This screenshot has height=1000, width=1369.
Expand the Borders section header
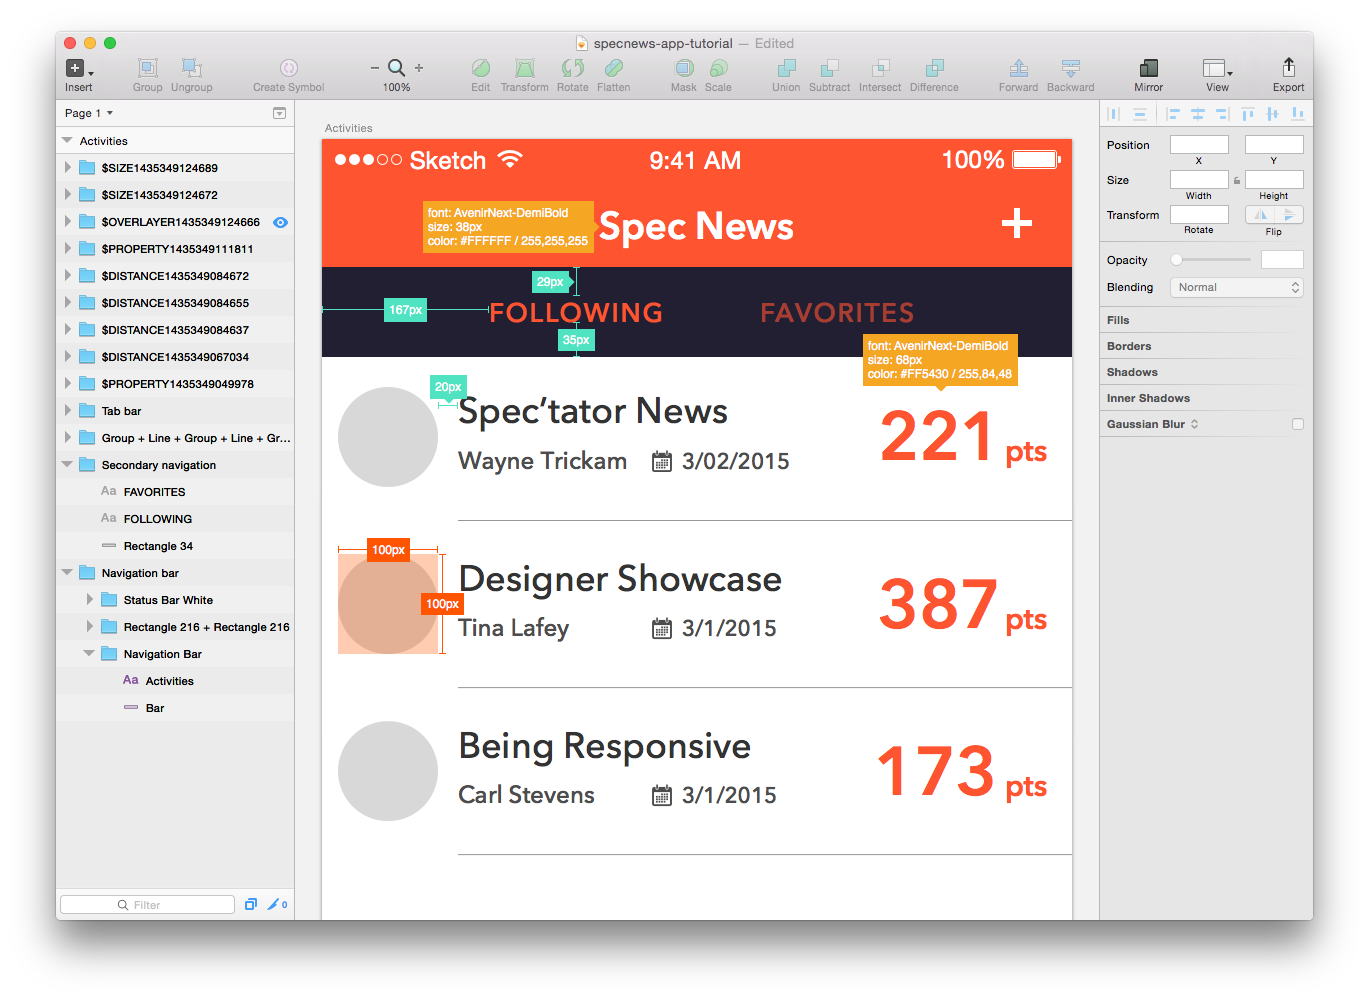tap(1129, 346)
